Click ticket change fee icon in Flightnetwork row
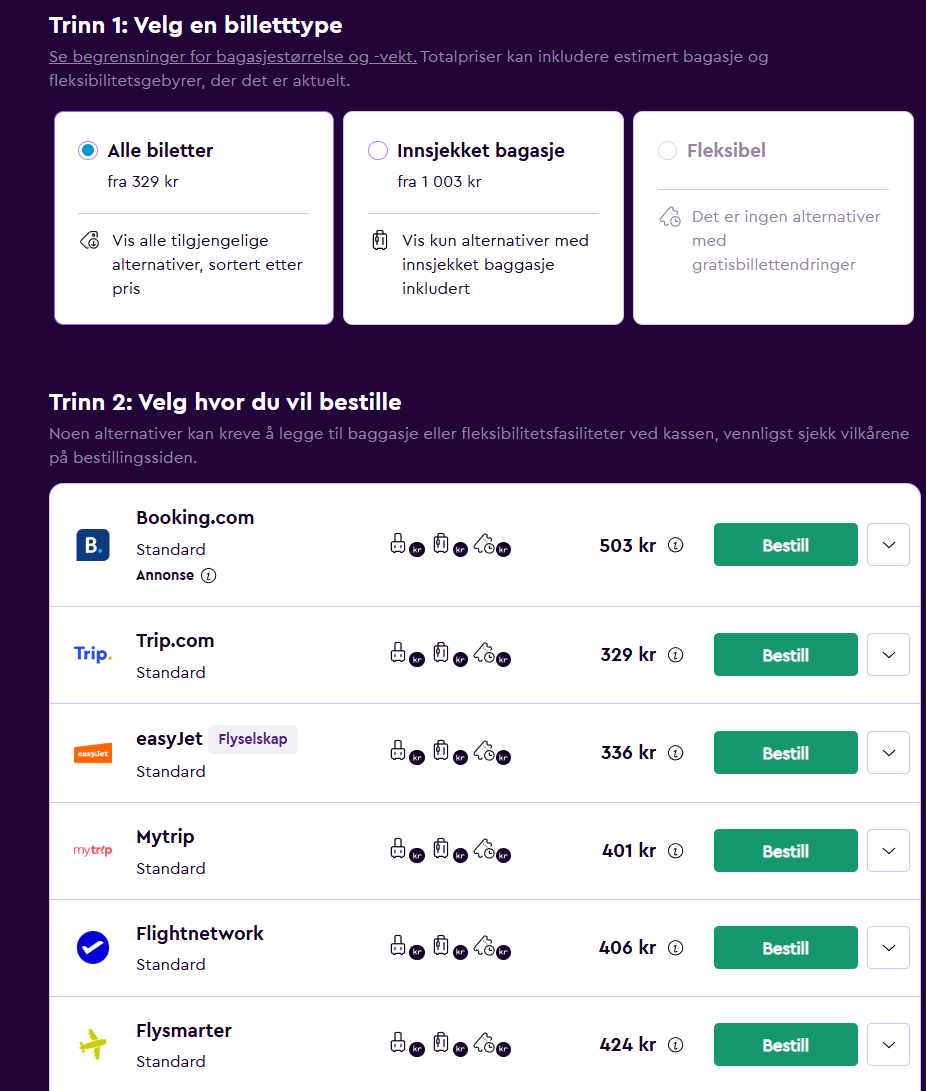This screenshot has height=1091, width=926. click(x=489, y=947)
